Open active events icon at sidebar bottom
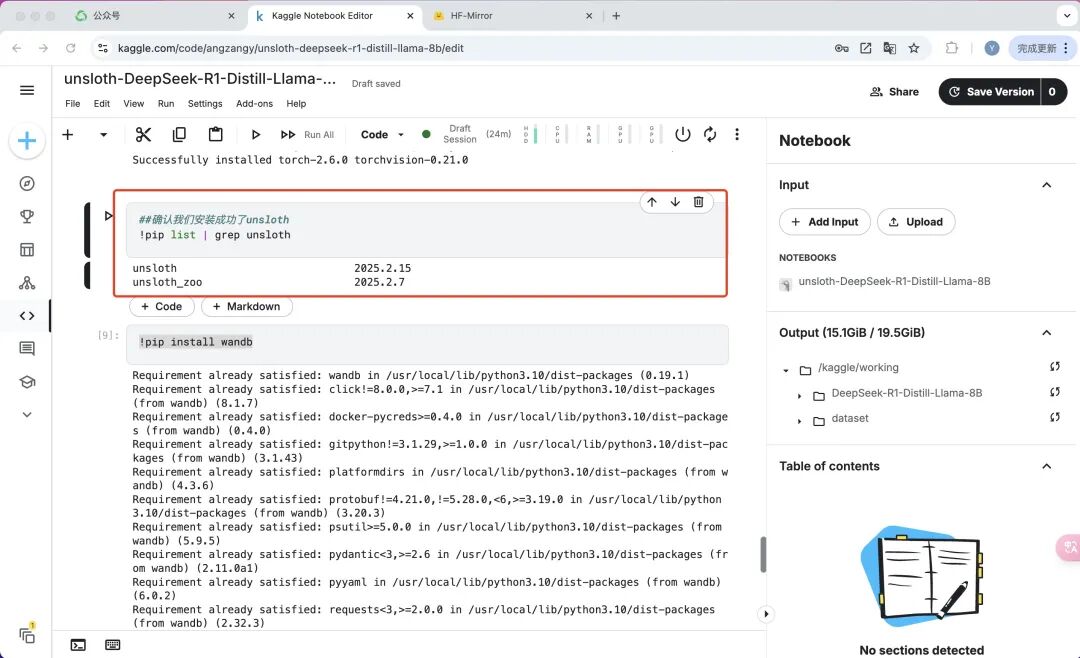 tap(27, 635)
